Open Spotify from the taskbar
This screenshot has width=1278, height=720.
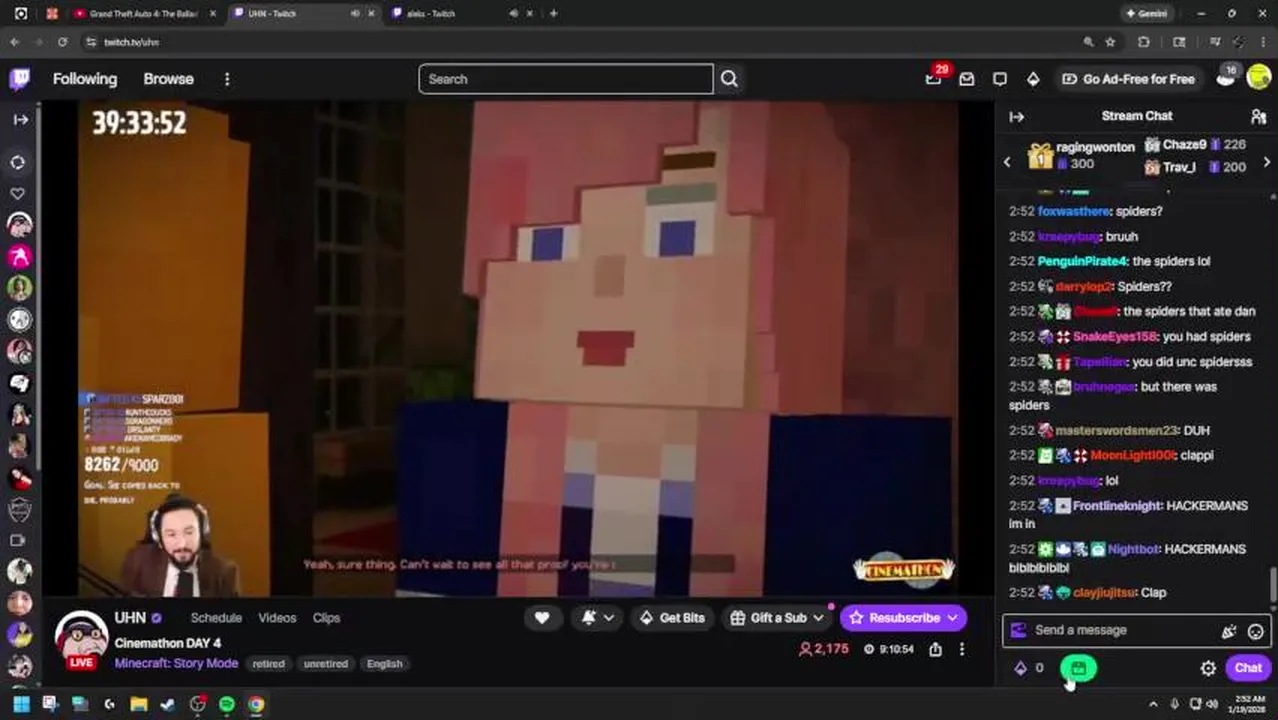[x=227, y=704]
